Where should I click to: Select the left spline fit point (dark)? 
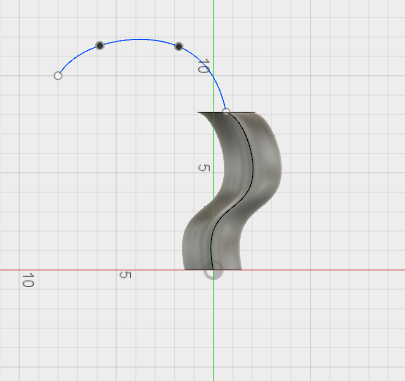point(100,45)
